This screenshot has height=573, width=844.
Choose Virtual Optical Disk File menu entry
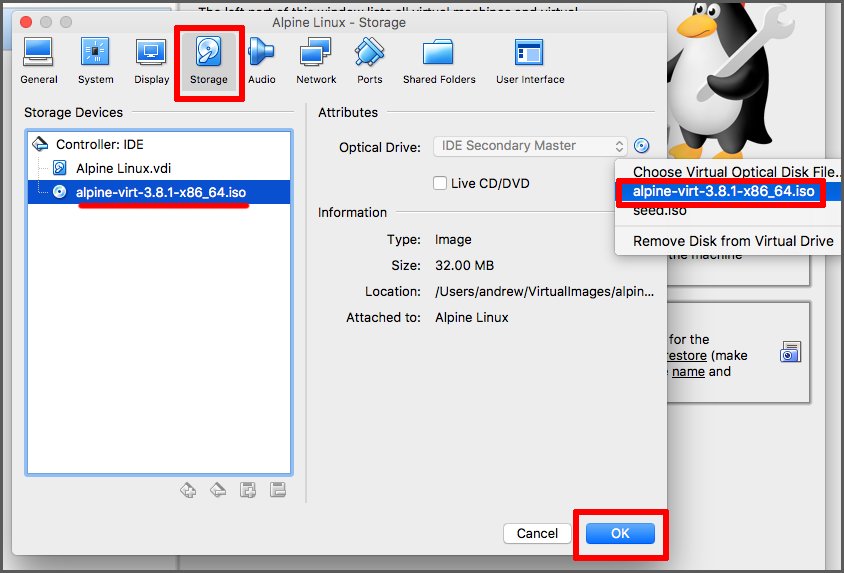(729, 172)
